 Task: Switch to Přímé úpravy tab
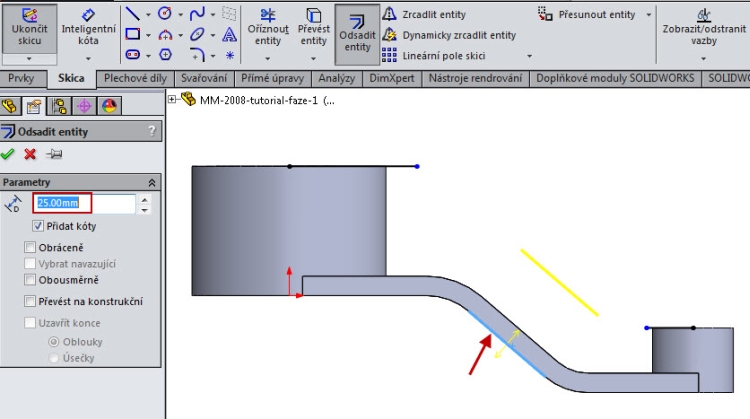click(x=272, y=78)
